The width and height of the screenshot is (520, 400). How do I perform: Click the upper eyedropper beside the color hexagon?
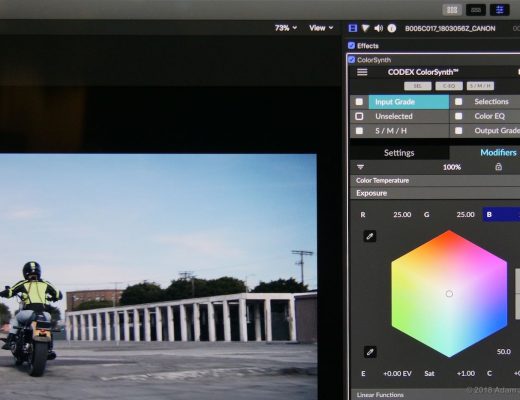(x=370, y=236)
